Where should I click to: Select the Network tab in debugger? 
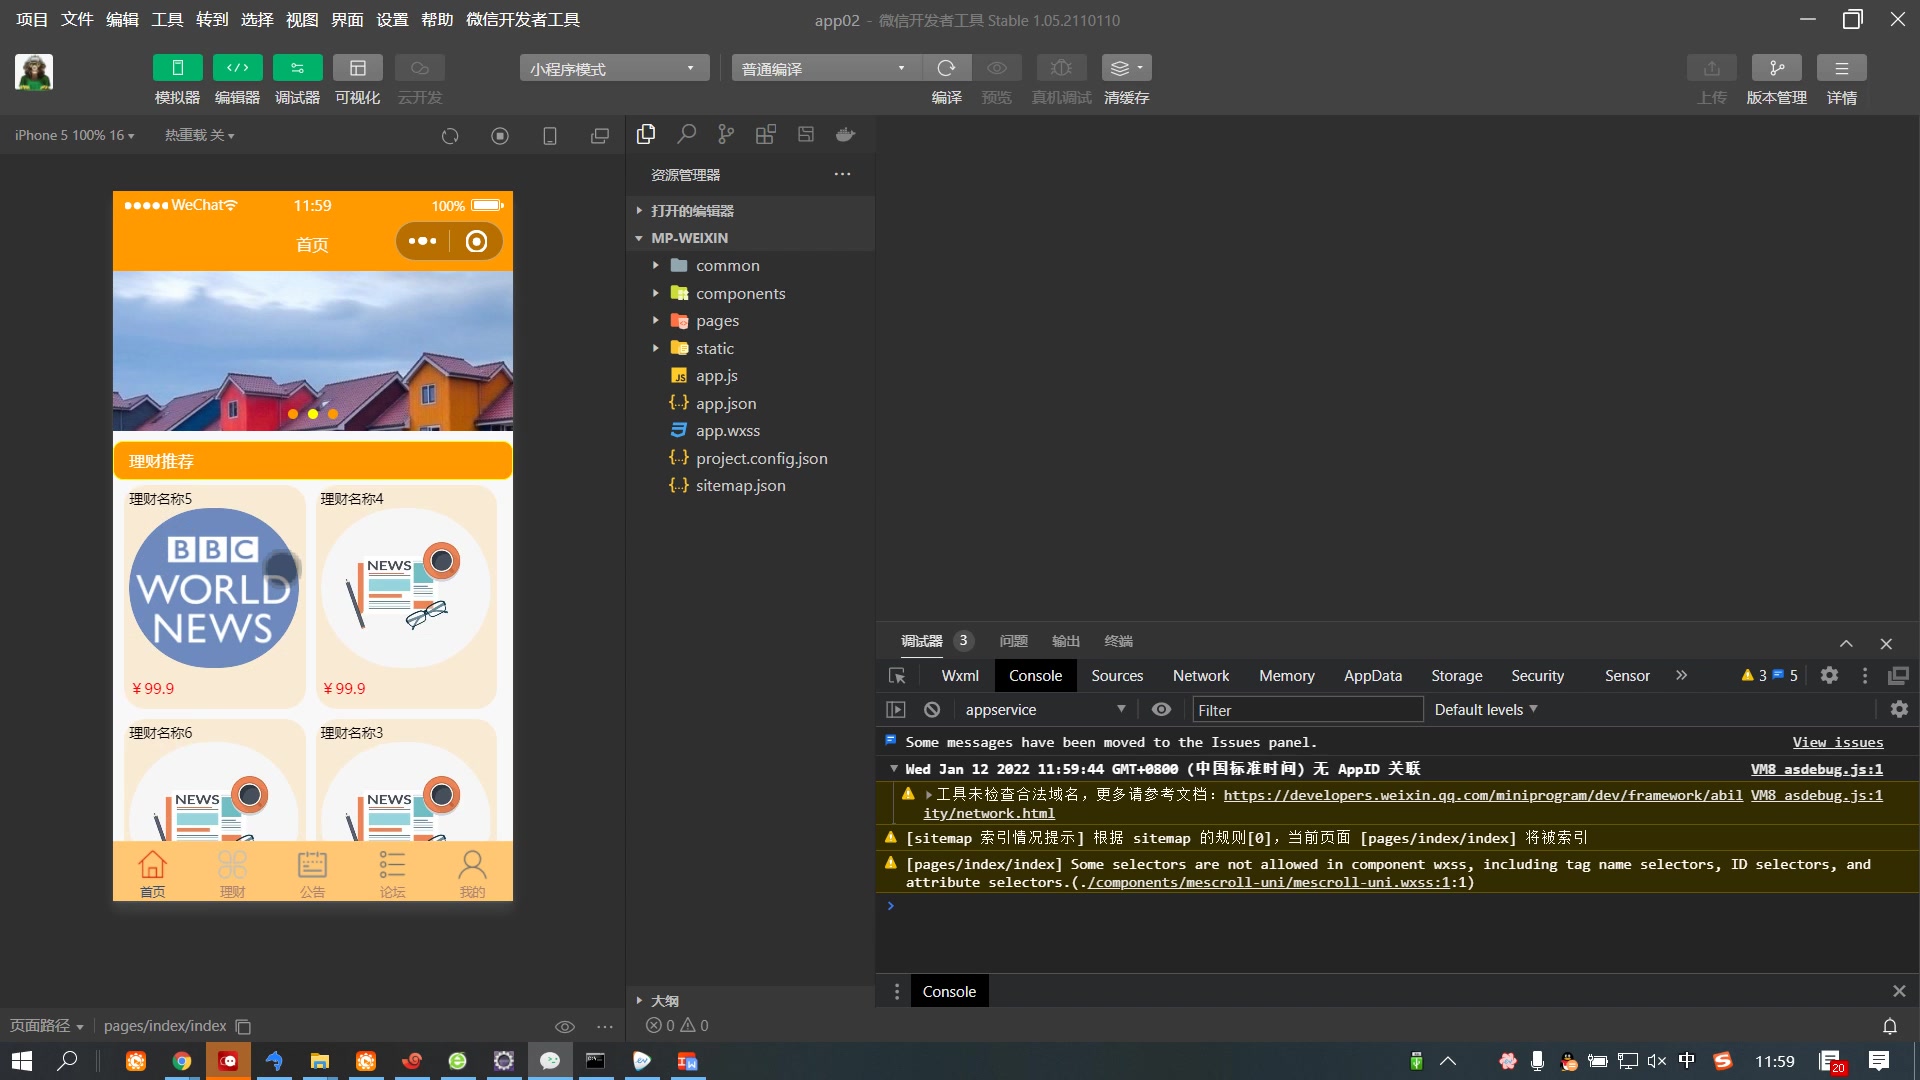pyautogui.click(x=1200, y=674)
